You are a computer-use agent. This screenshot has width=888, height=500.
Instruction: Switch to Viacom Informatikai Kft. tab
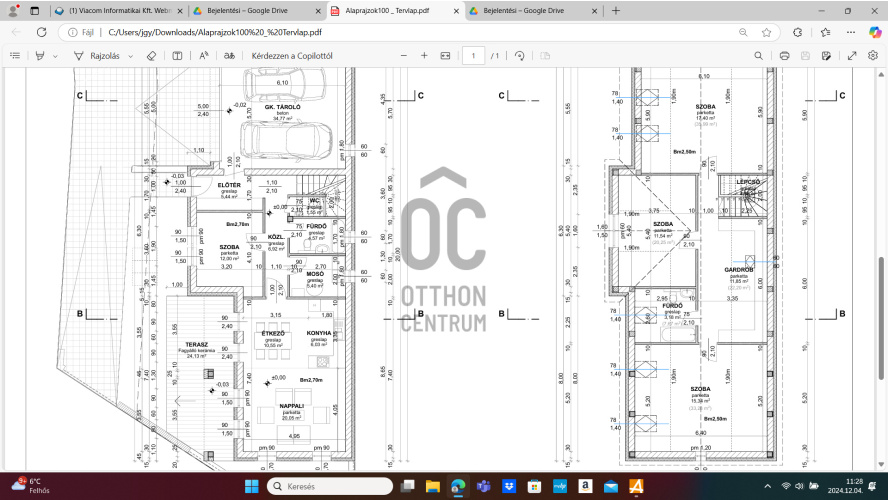(x=119, y=11)
